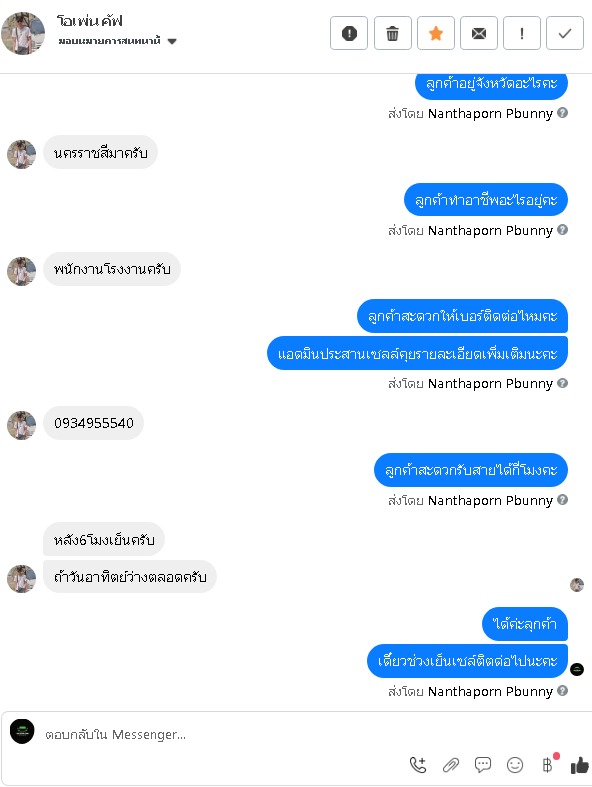Delete conversation with the trash icon
Screen dimensions: 592x787
(393, 33)
